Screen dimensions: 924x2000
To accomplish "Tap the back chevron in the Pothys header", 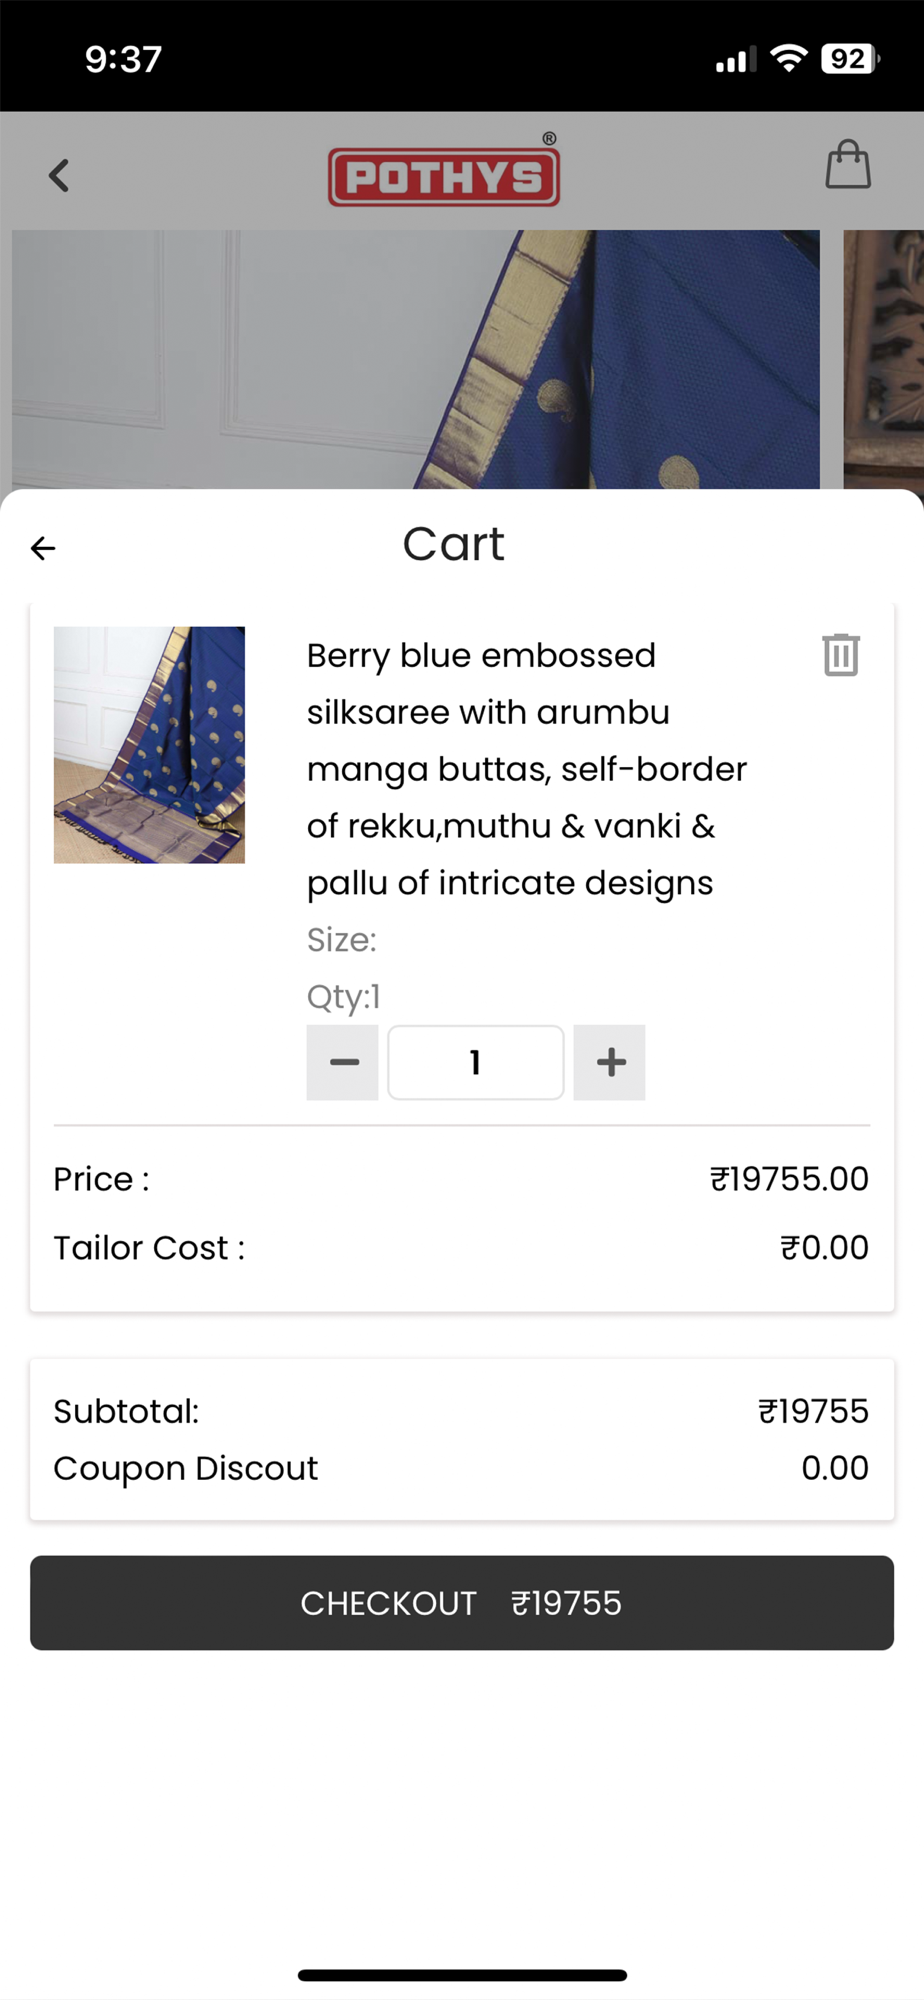I will pos(59,175).
